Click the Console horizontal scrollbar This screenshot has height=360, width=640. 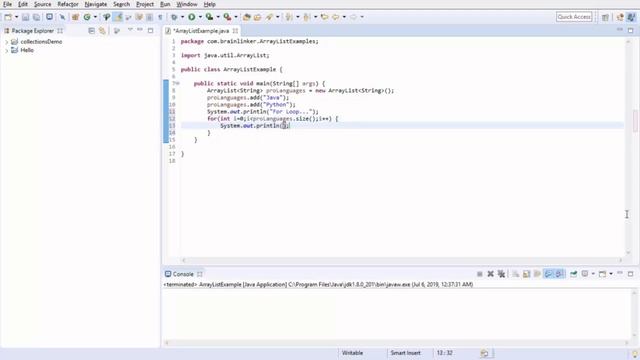(x=396, y=343)
